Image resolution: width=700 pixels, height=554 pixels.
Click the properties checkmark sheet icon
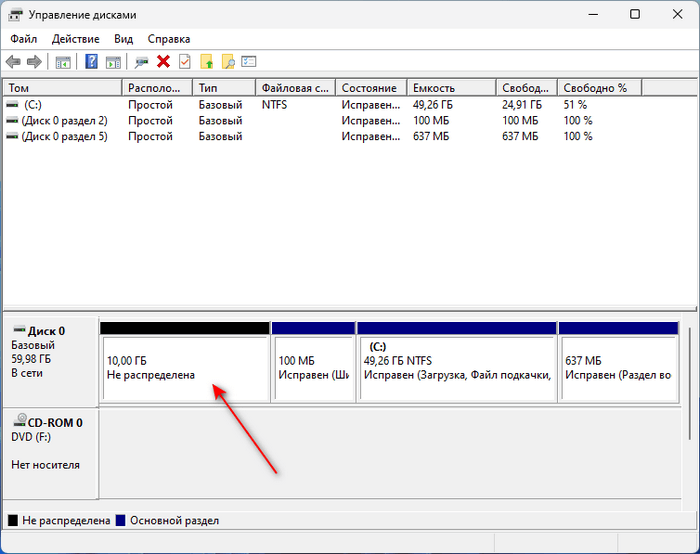184,62
